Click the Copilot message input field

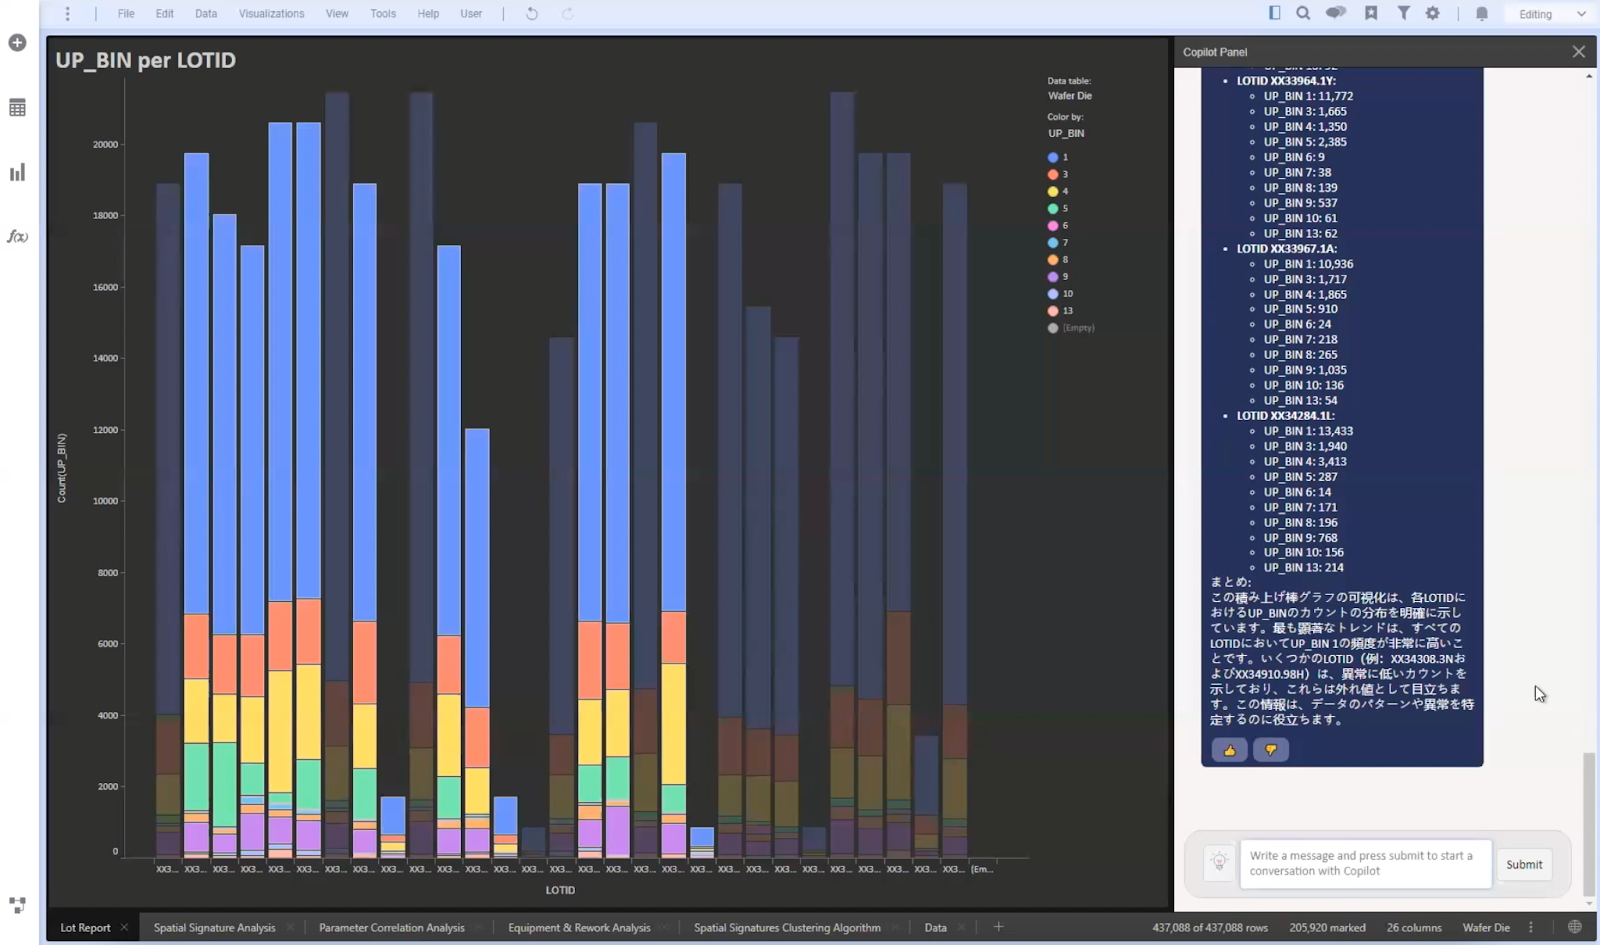click(1364, 863)
